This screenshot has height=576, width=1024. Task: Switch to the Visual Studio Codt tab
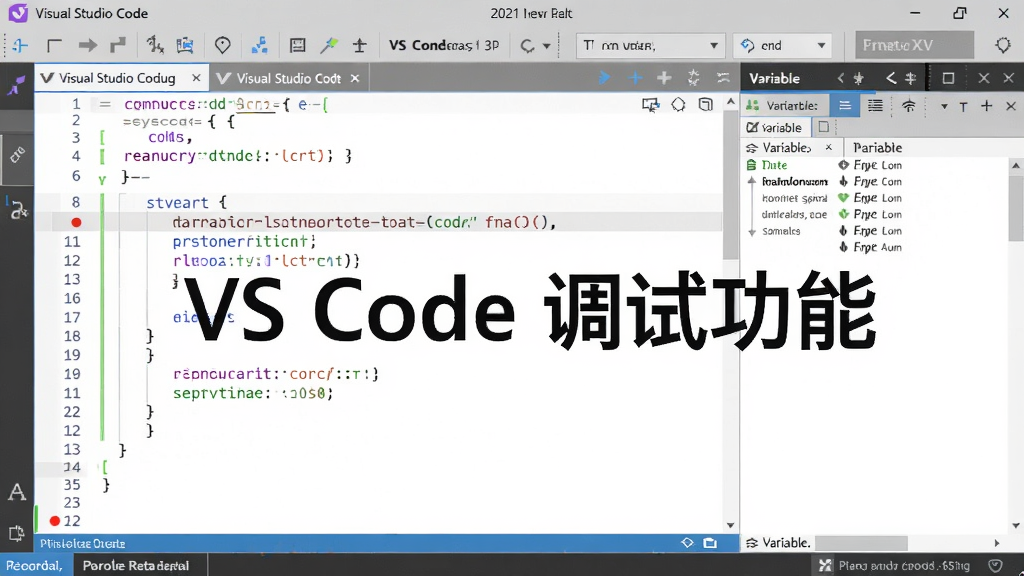[x=289, y=78]
